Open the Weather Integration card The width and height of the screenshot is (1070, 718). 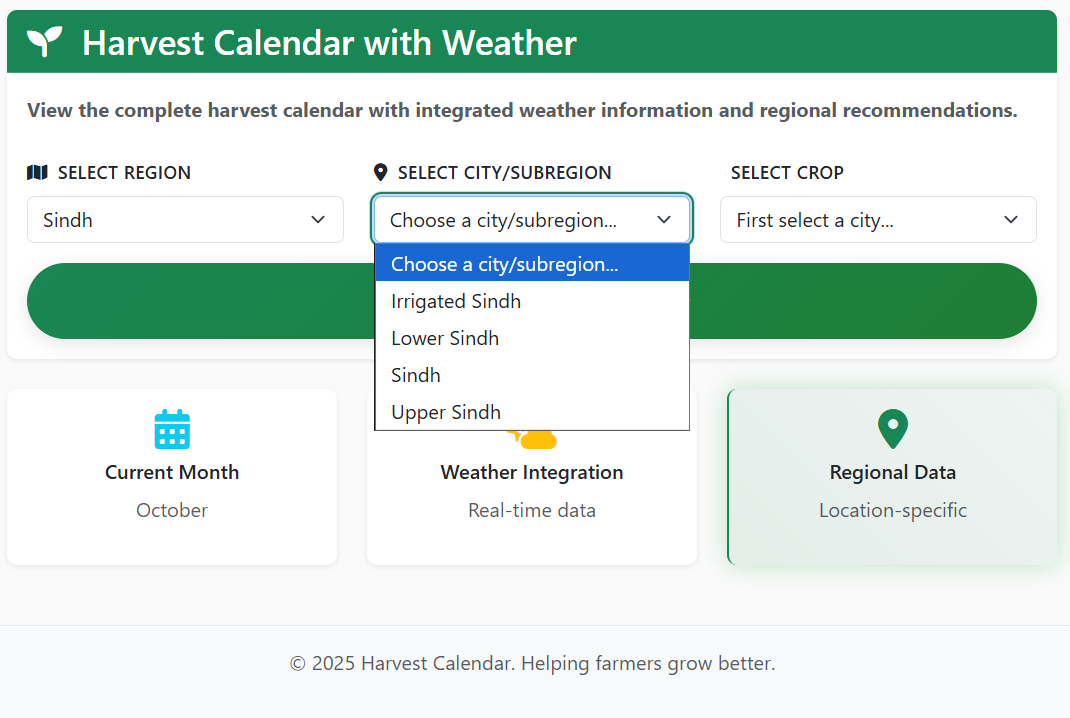[532, 497]
